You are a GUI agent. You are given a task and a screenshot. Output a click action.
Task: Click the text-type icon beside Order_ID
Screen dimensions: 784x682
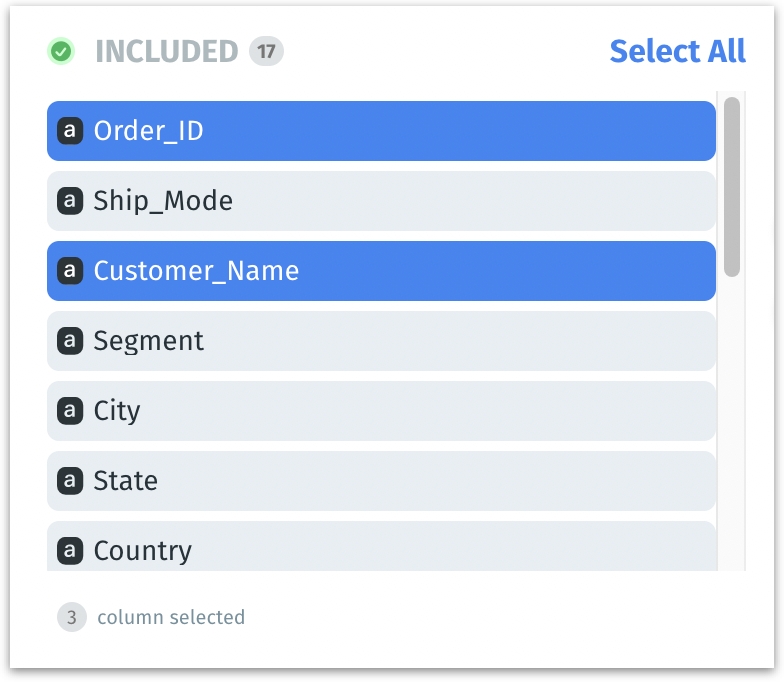[69, 131]
